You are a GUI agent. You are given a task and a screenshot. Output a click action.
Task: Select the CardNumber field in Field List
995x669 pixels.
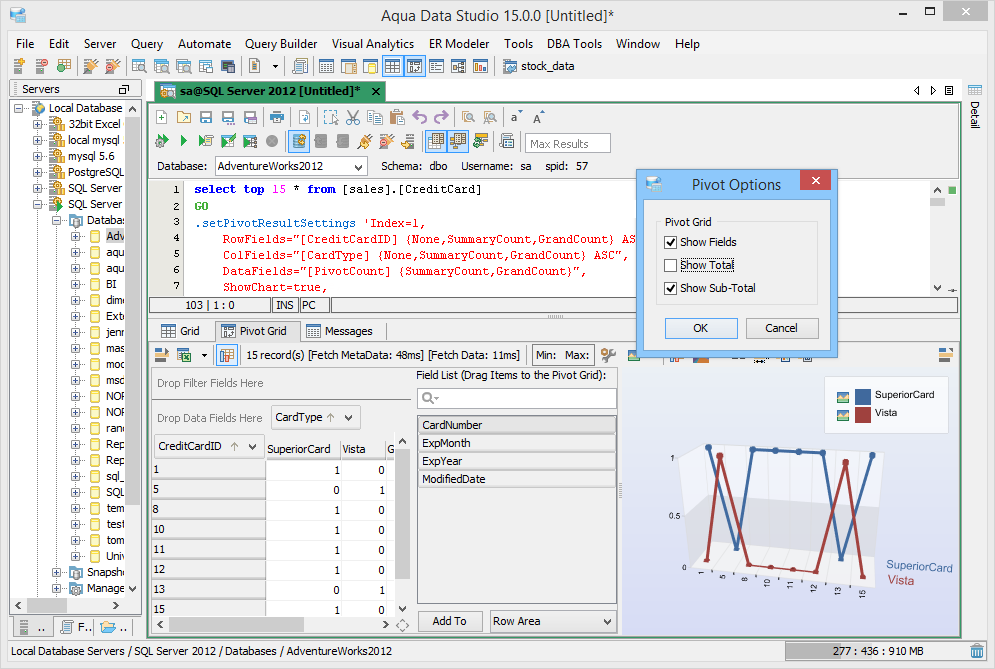tap(517, 425)
